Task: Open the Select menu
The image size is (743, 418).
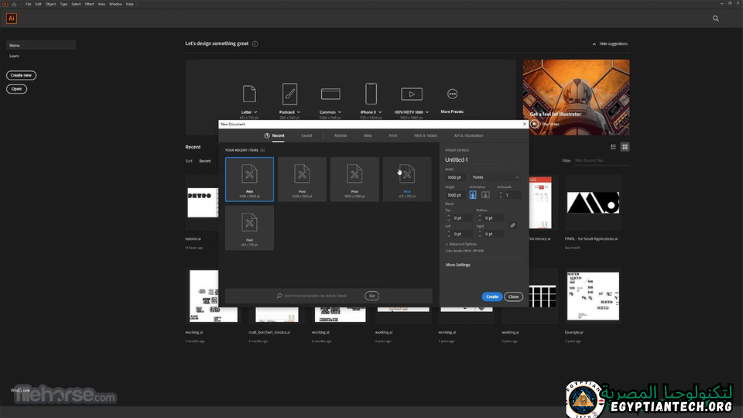Action: pyautogui.click(x=76, y=4)
